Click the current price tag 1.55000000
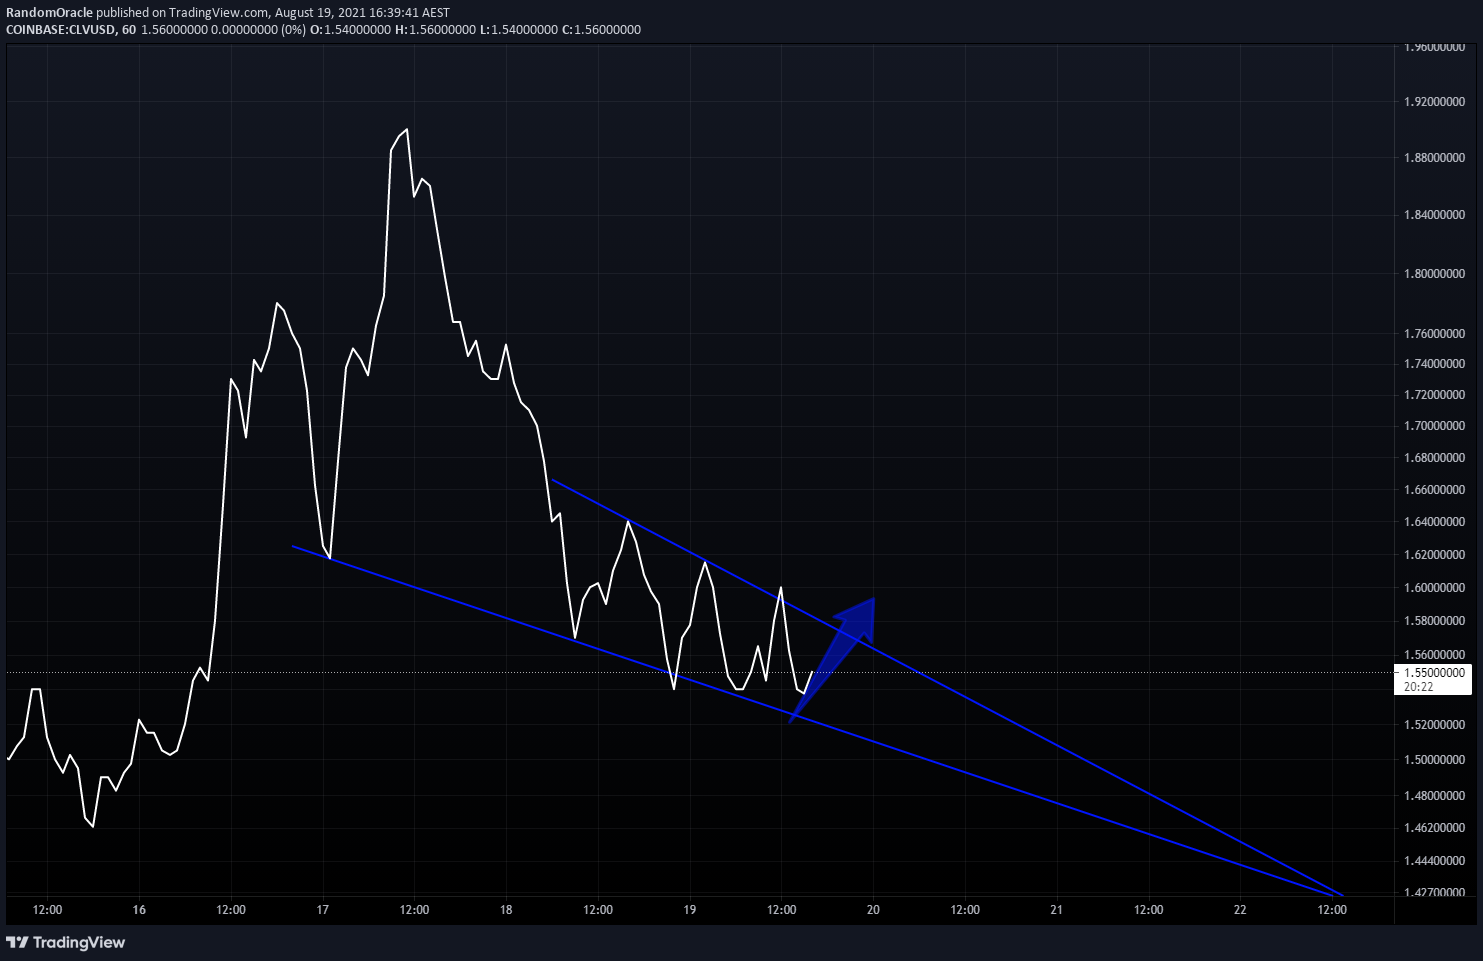1483x961 pixels. pyautogui.click(x=1435, y=673)
